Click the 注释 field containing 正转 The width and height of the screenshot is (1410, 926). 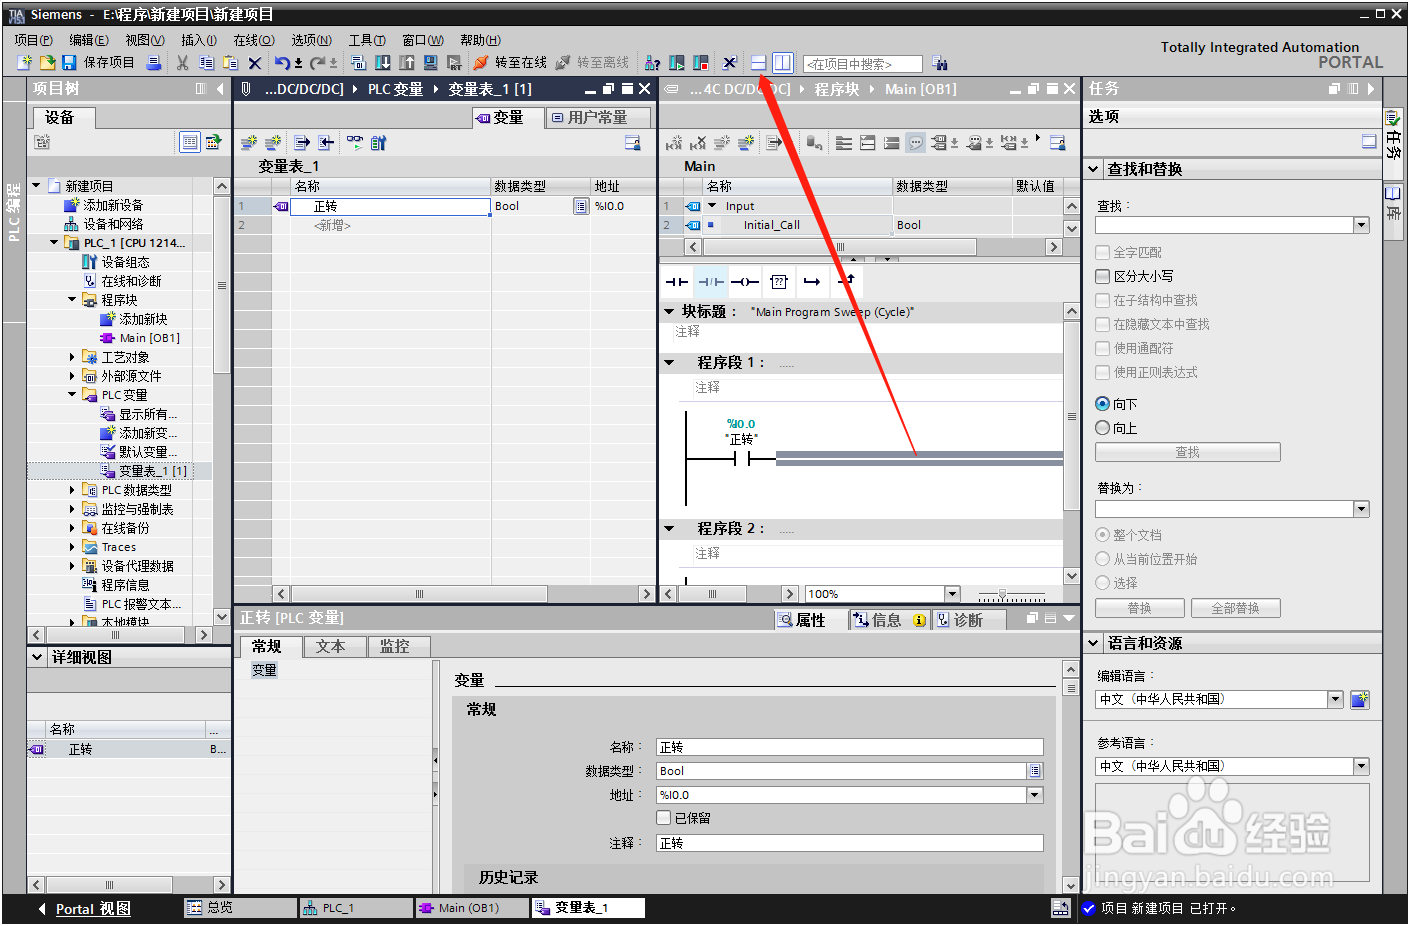849,843
